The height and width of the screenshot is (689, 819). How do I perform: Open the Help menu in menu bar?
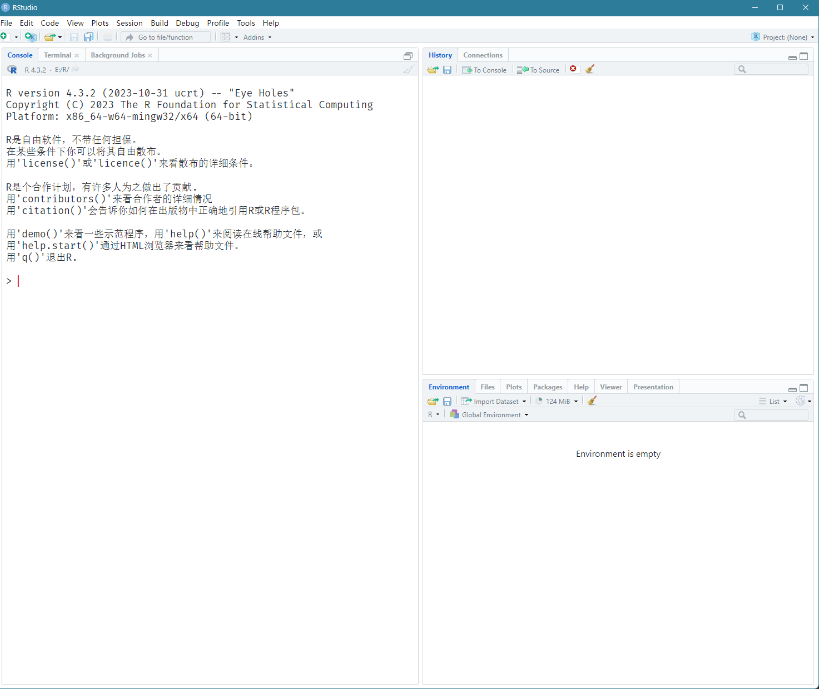click(x=271, y=23)
